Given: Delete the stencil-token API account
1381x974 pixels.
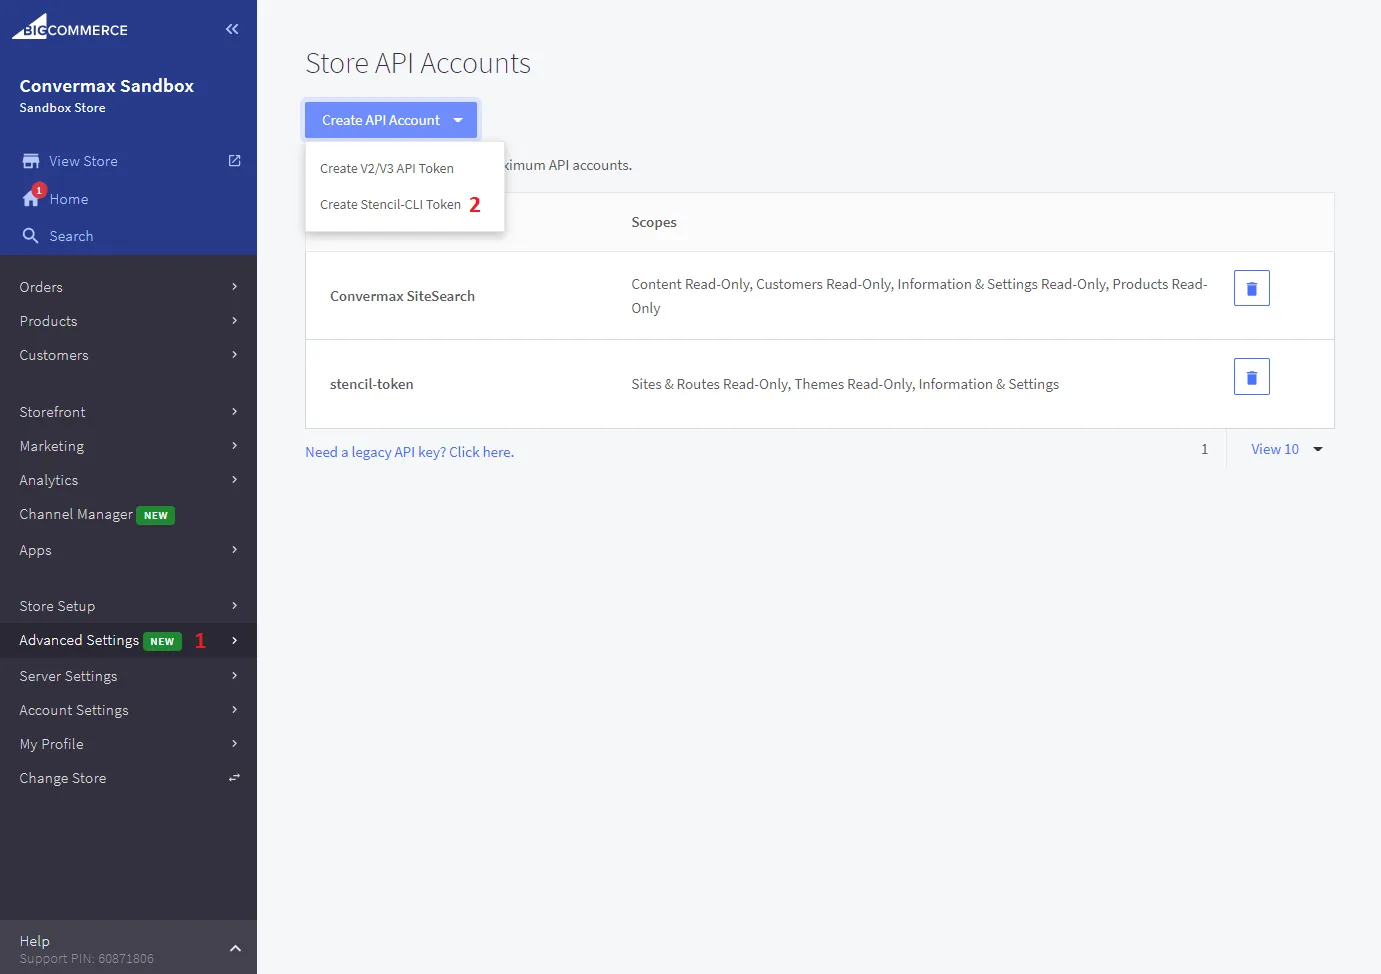Looking at the screenshot, I should coord(1251,377).
